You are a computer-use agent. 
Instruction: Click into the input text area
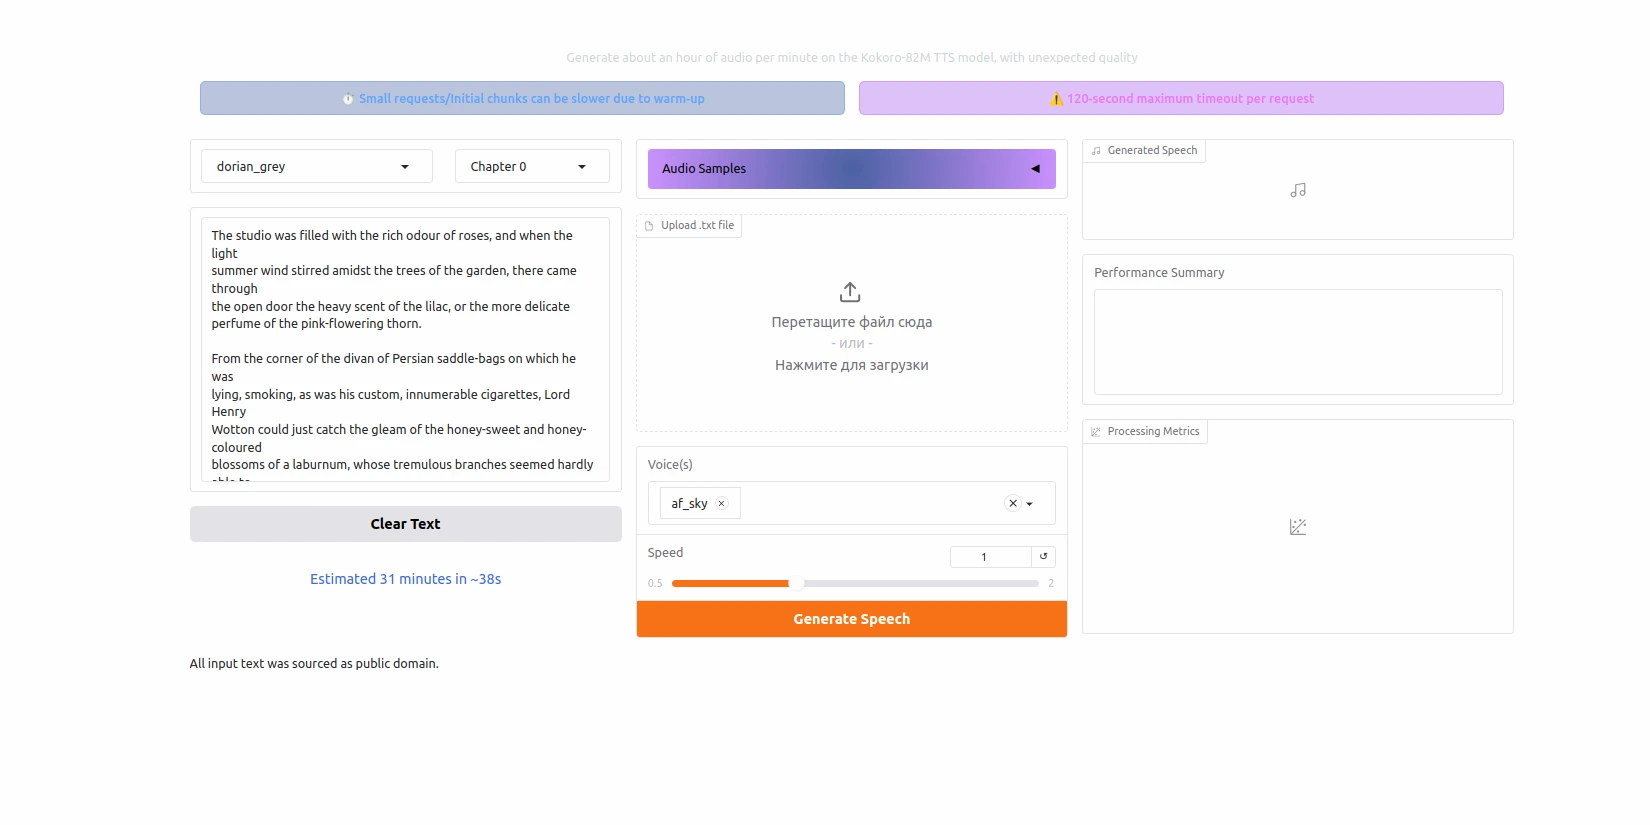(405, 350)
